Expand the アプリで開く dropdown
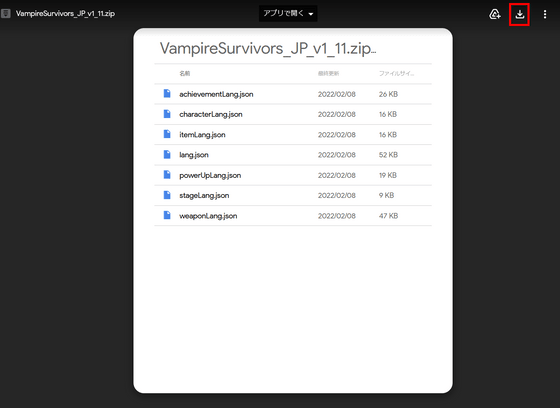This screenshot has height=408, width=560. coord(288,14)
